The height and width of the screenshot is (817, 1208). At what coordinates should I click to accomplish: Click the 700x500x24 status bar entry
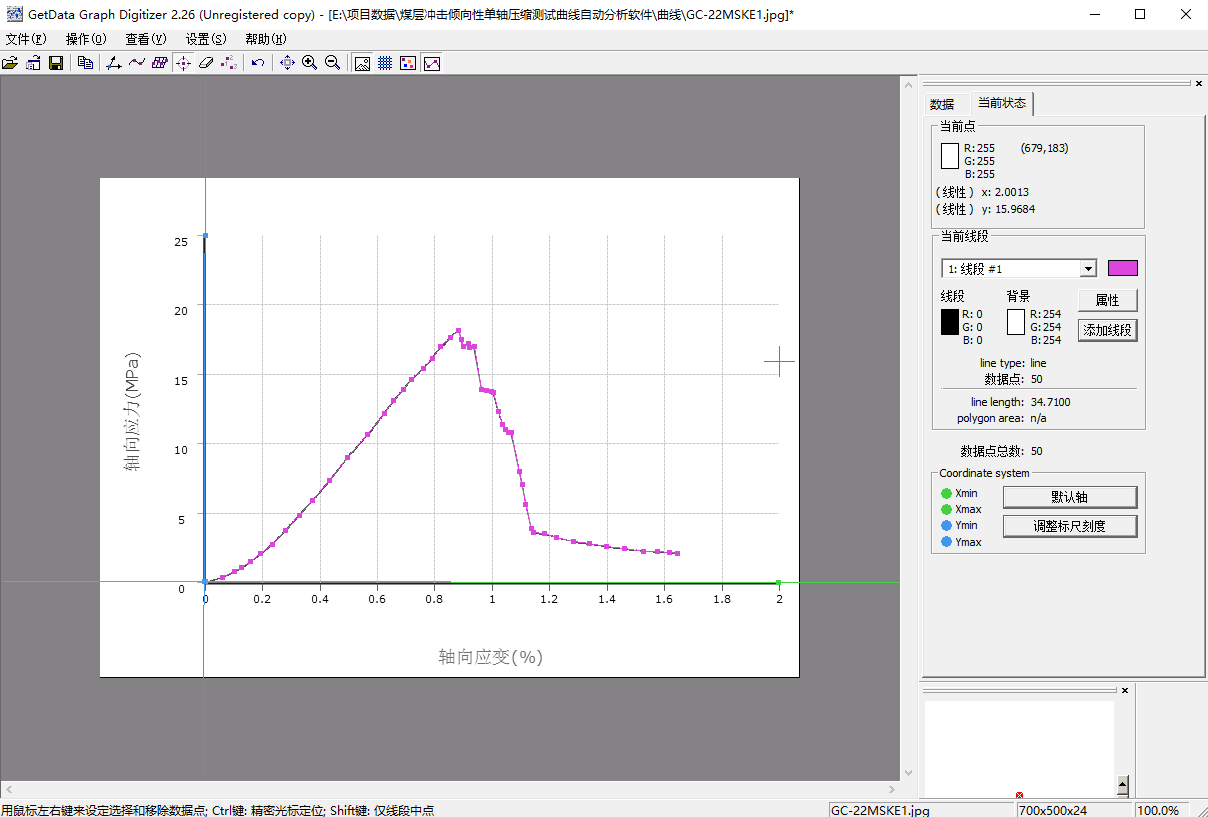(1053, 810)
